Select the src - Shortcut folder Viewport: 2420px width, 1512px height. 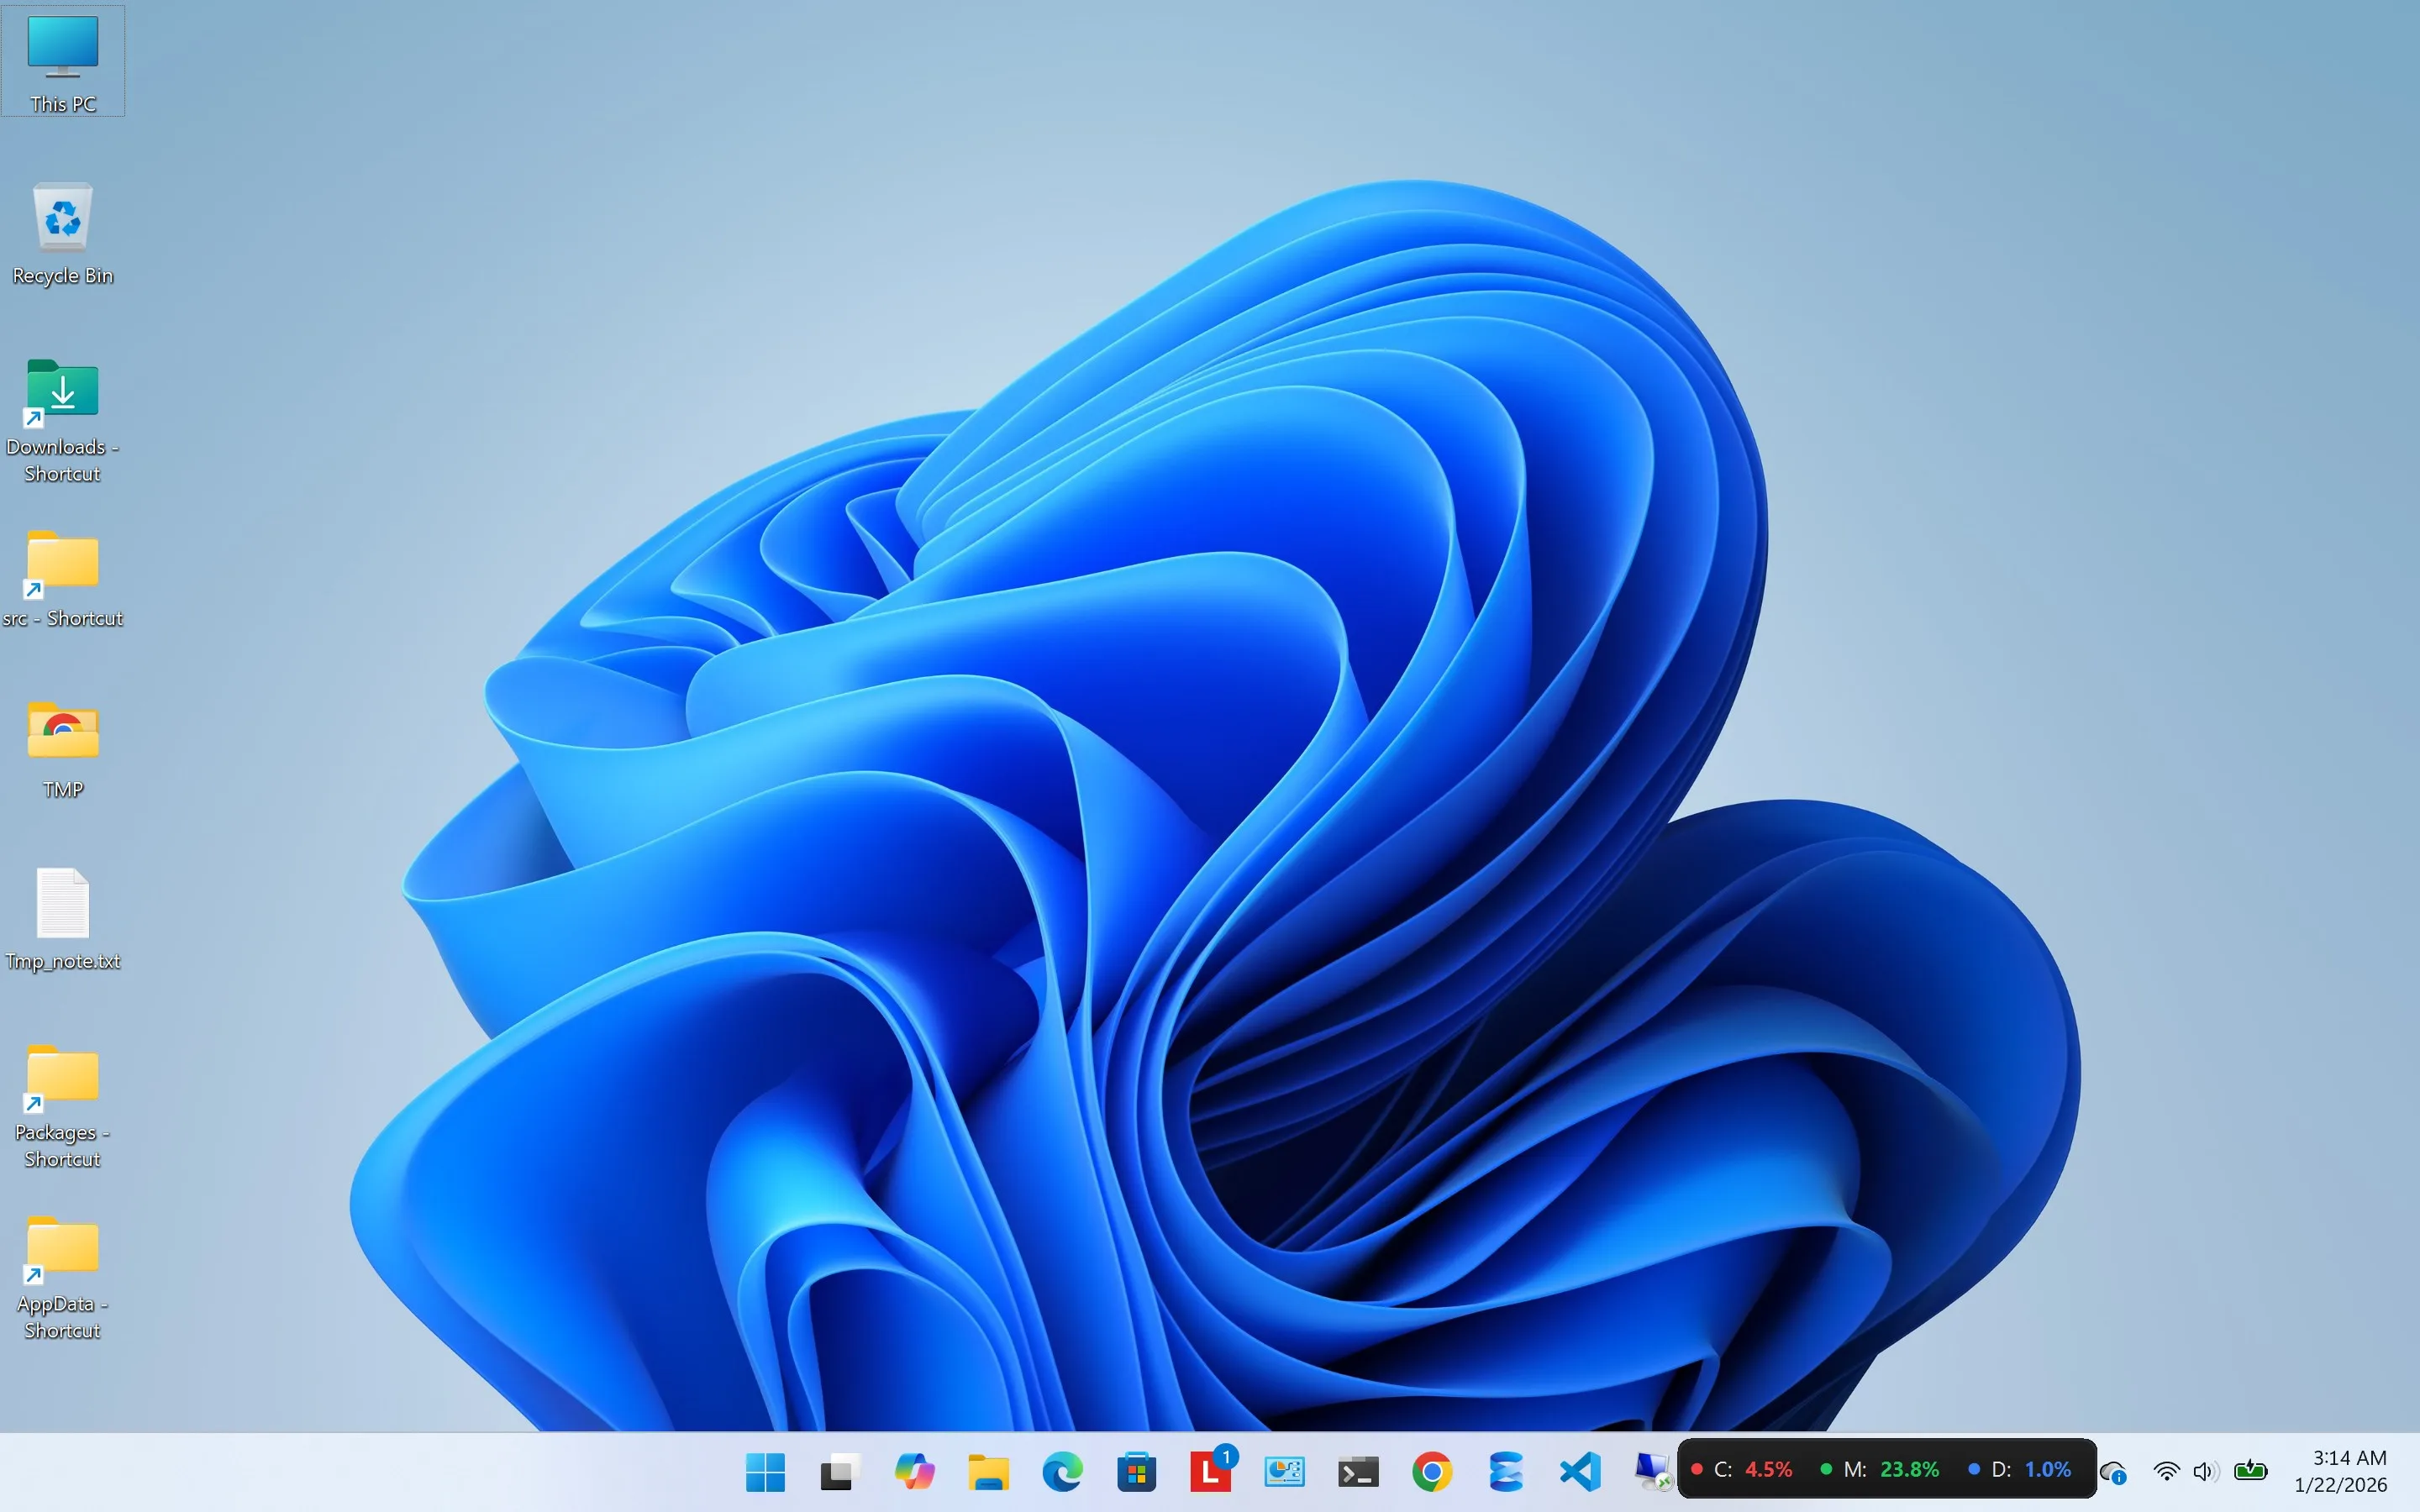point(63,580)
